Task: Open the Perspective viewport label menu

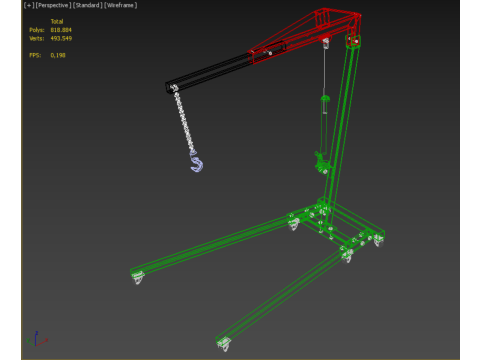Action: pos(53,5)
